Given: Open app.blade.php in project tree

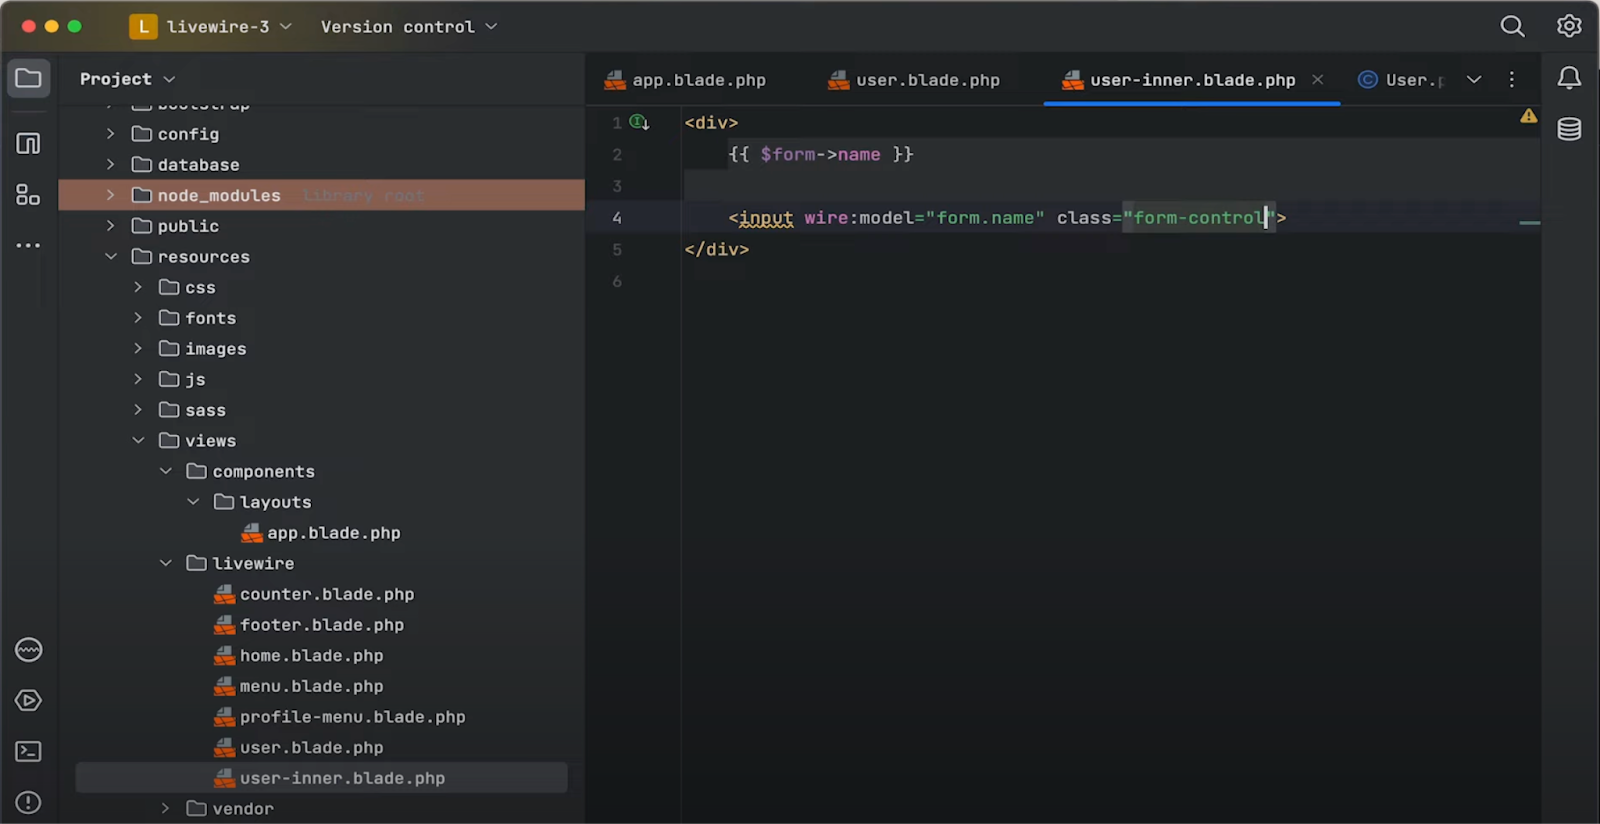Looking at the screenshot, I should [321, 533].
